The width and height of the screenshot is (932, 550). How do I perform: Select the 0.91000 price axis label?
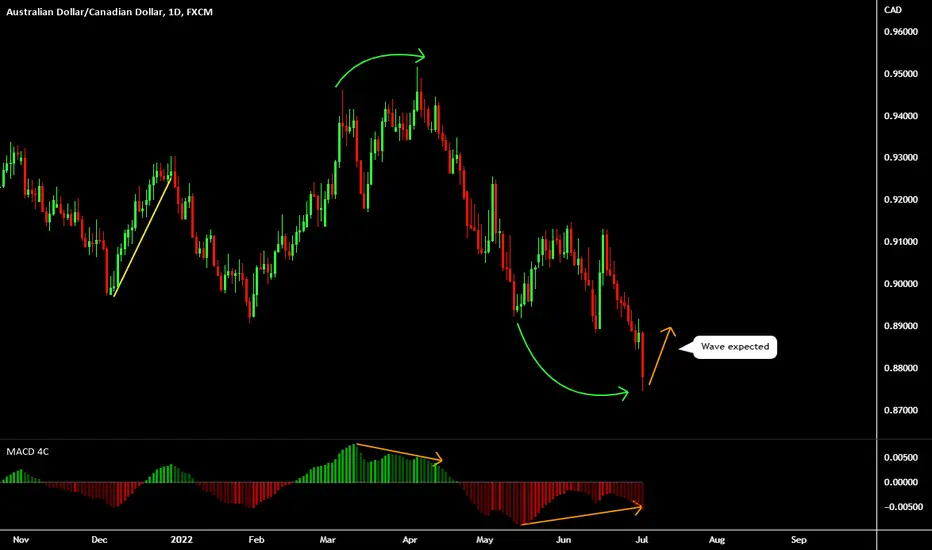(900, 242)
